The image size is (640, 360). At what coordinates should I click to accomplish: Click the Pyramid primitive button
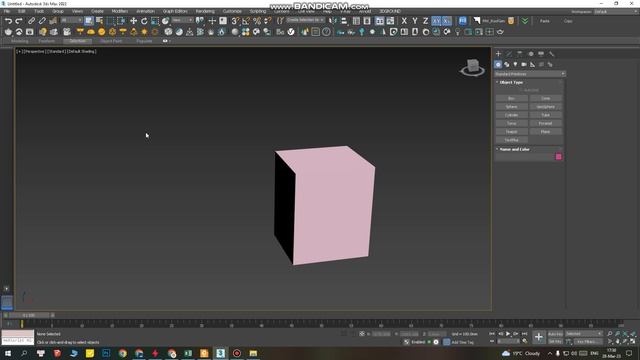[x=546, y=123]
